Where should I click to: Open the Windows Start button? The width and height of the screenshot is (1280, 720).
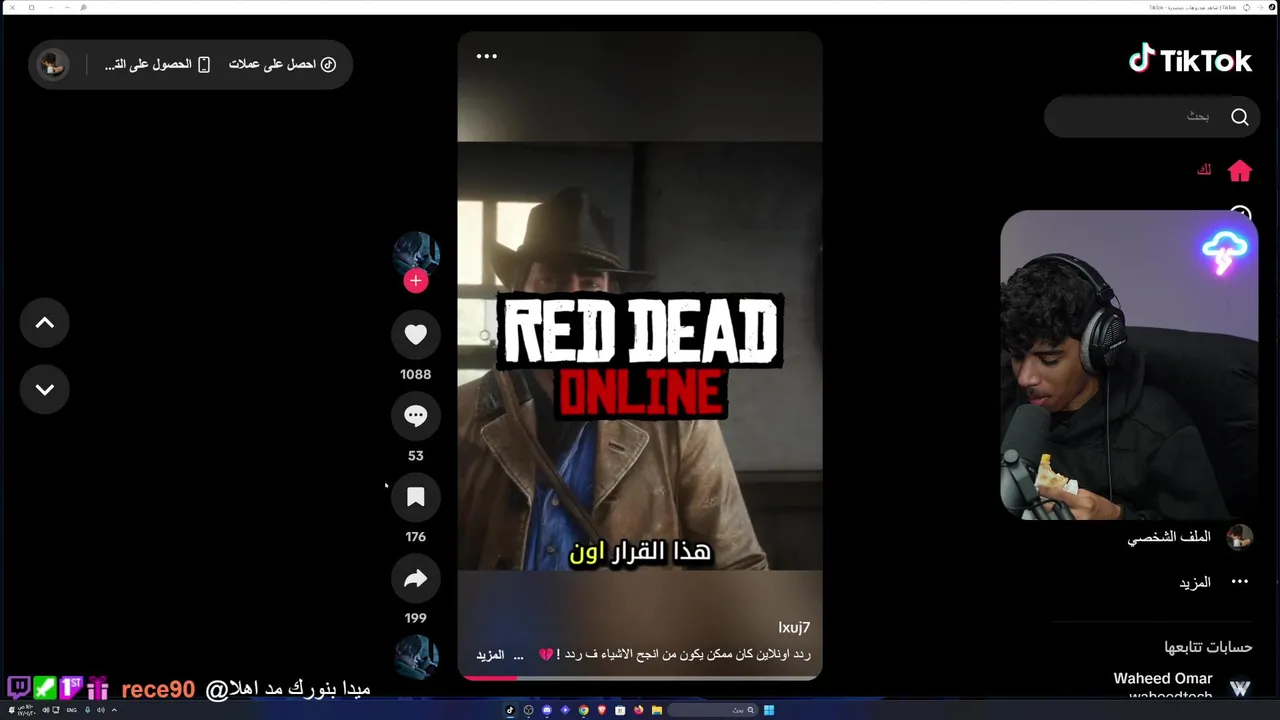(769, 710)
